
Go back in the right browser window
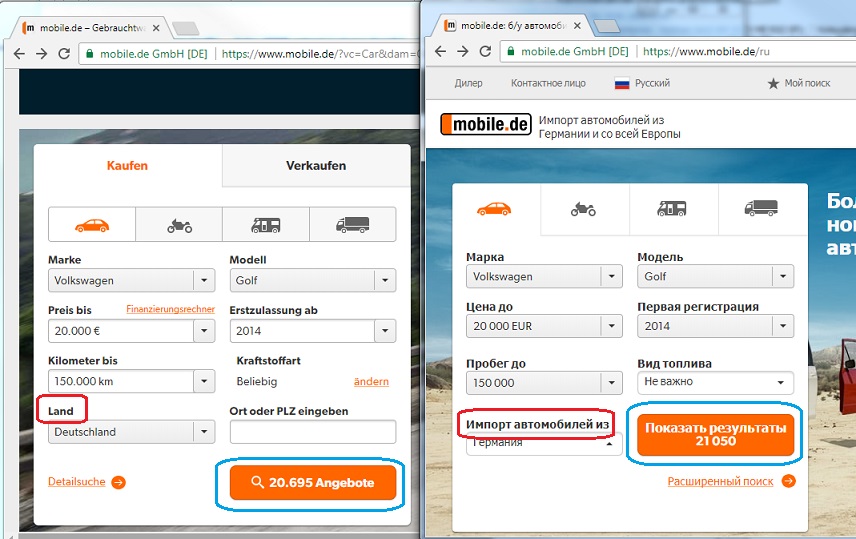click(441, 51)
